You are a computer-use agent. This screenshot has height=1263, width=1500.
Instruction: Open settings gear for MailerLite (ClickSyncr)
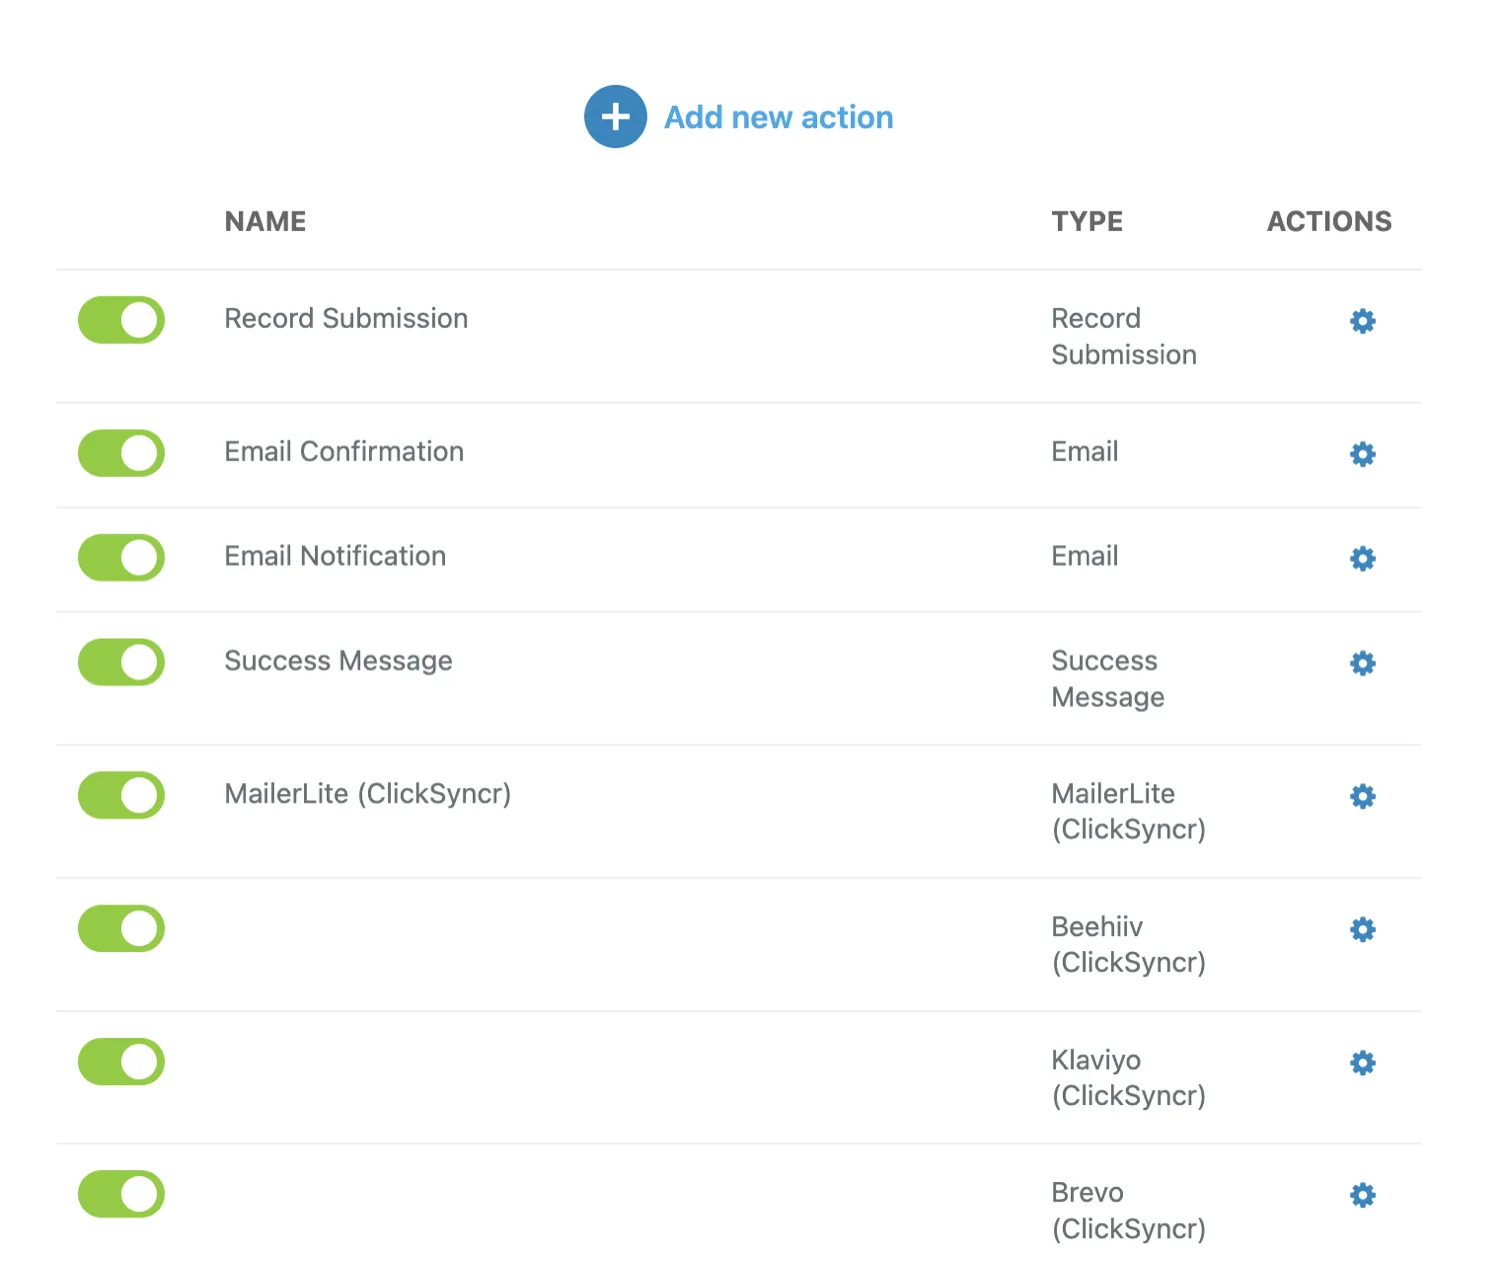pos(1362,796)
